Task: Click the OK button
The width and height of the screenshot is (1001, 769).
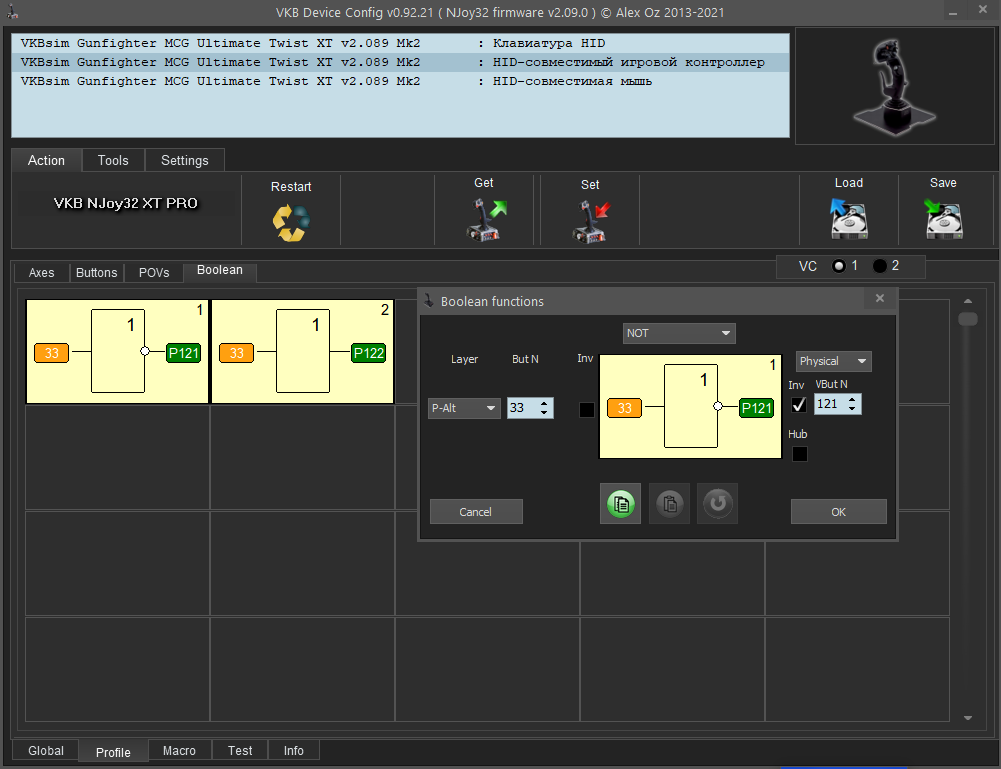Action: [x=838, y=512]
